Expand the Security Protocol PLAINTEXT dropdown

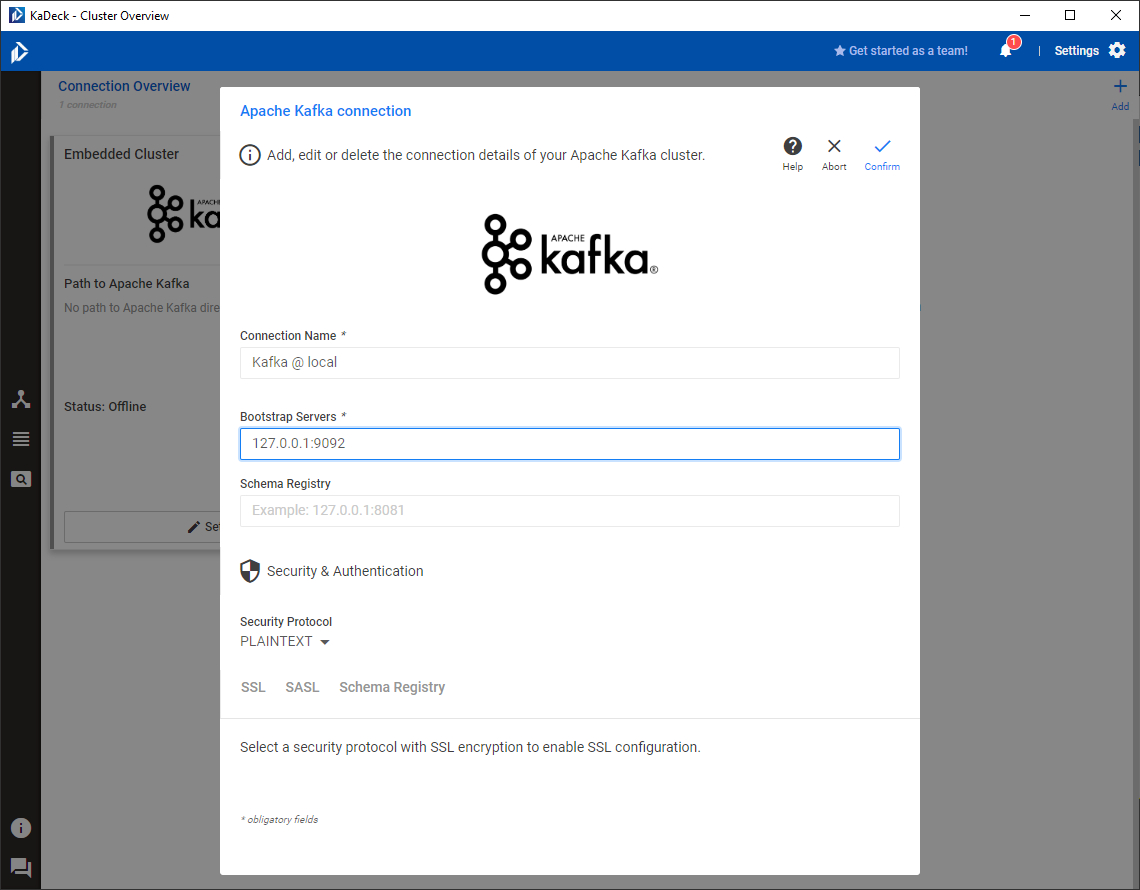click(285, 641)
